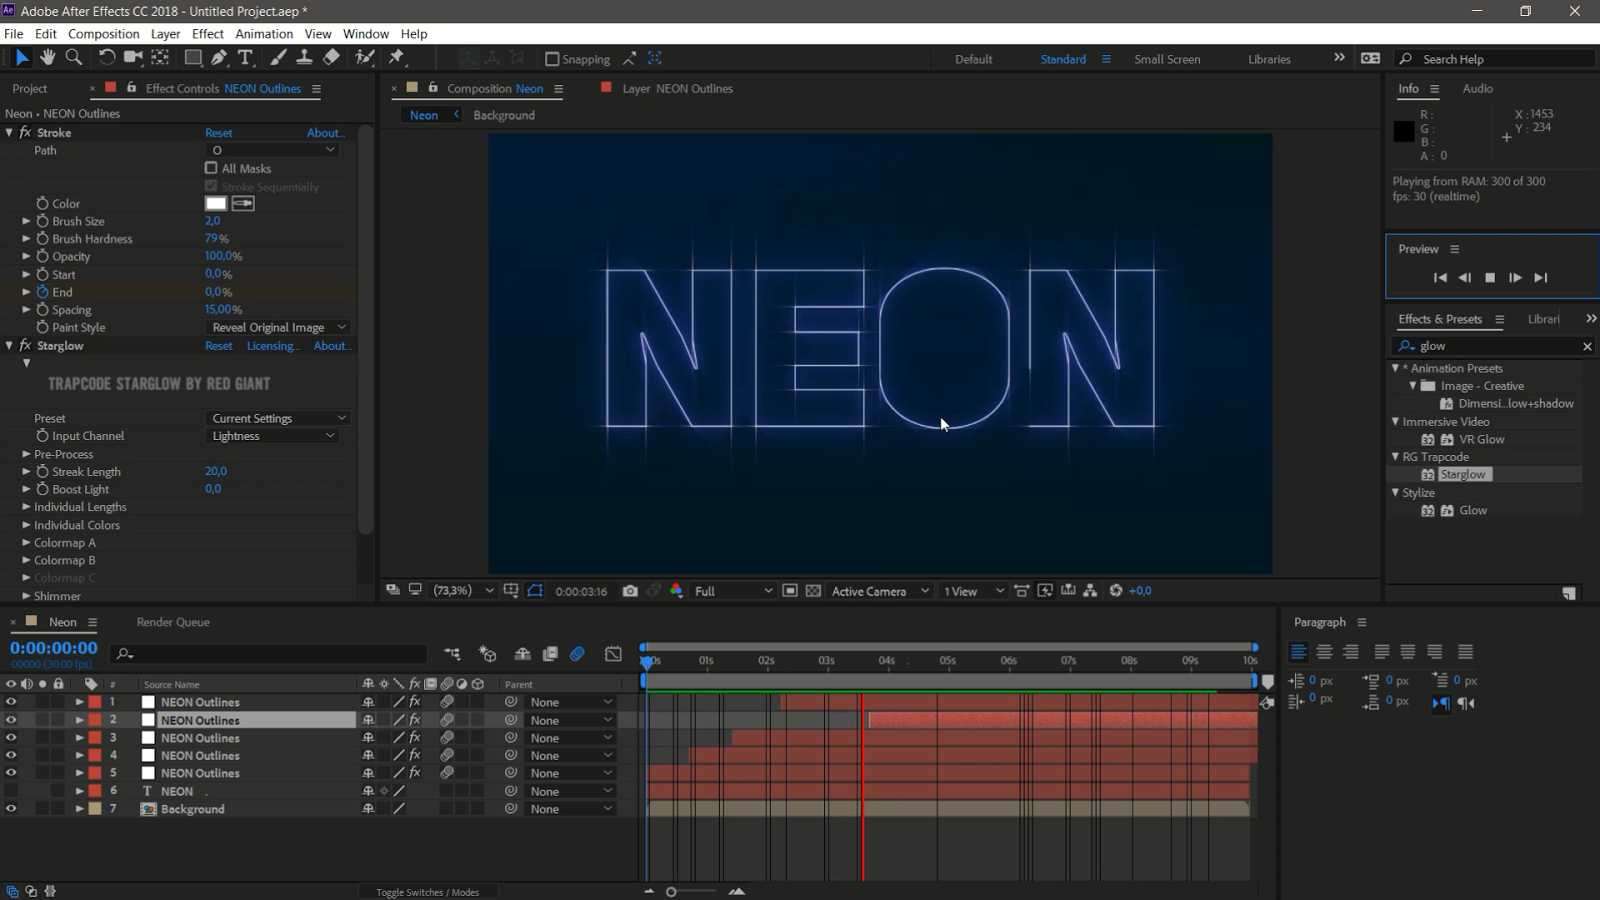This screenshot has width=1600, height=900.
Task: Open the Input Channel Lightness dropdown
Action: [x=272, y=436]
